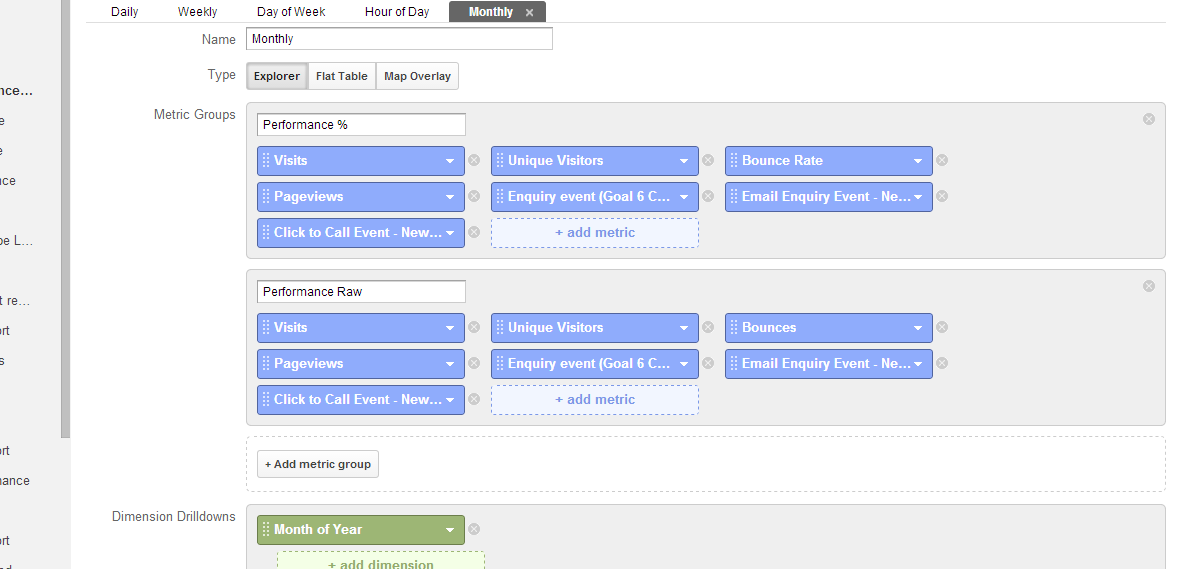Viewport: 1179px width, 569px height.
Task: Remove Month of Year dimension x icon
Action: (474, 529)
